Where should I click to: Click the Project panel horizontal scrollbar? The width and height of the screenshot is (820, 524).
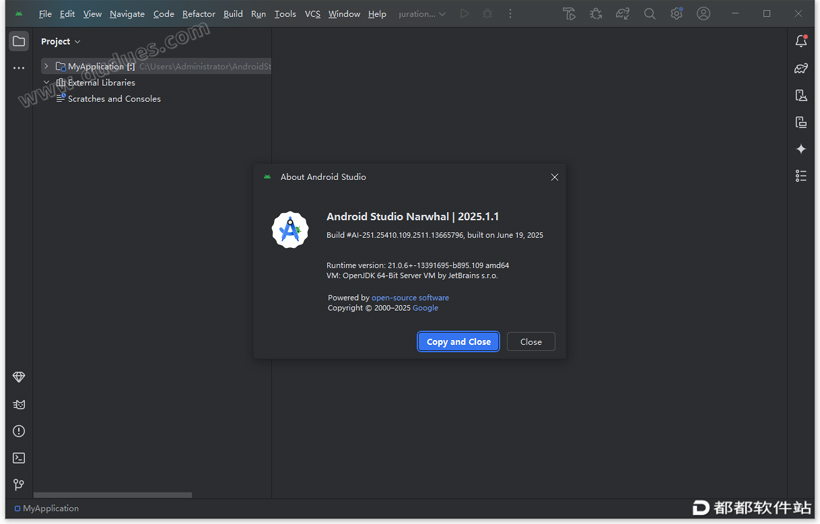(113, 495)
